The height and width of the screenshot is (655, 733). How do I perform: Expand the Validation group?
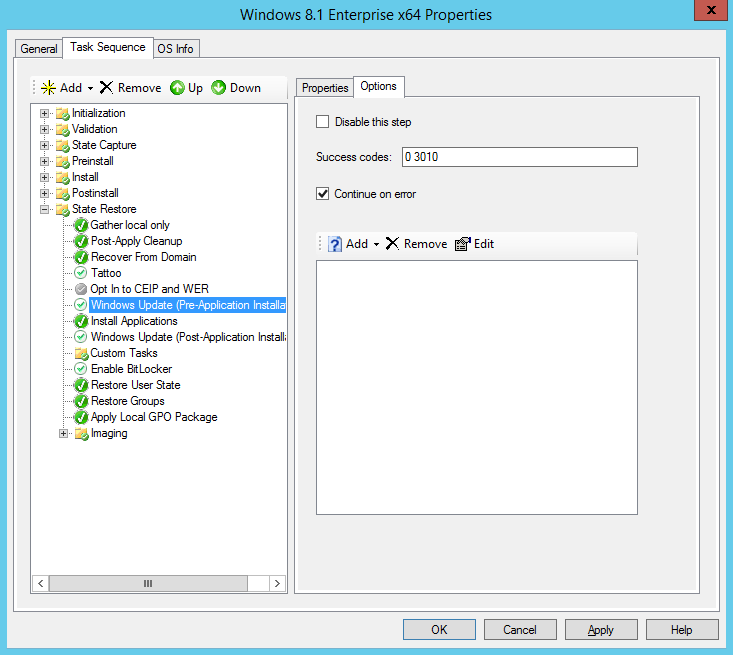(44, 130)
